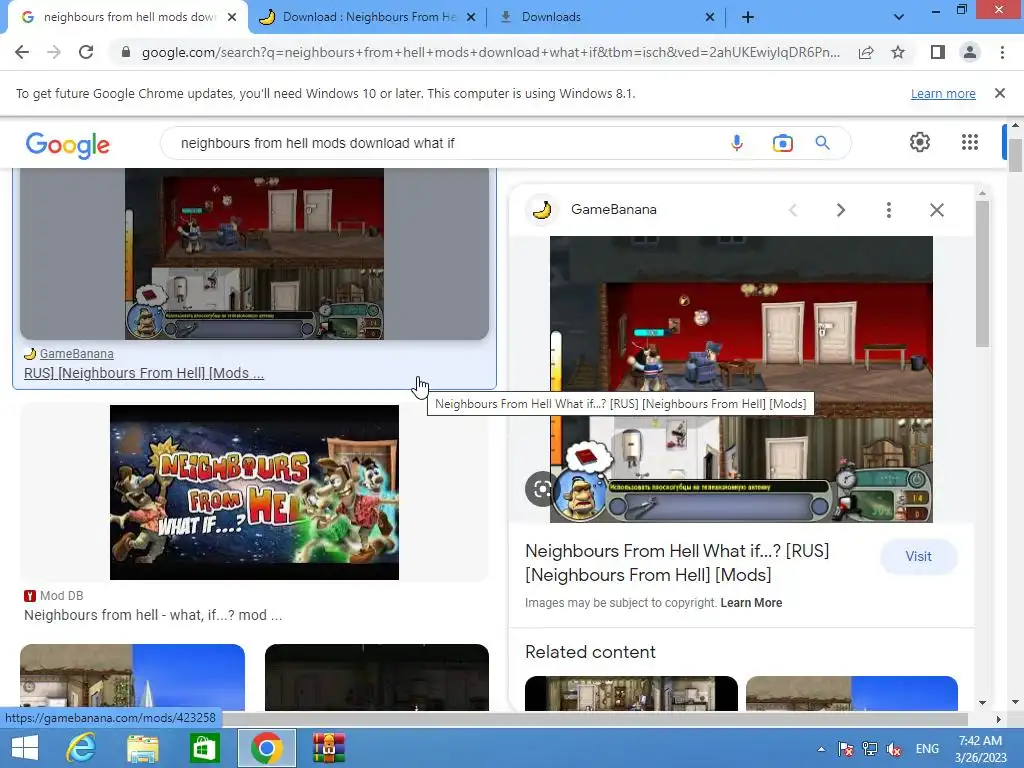Image resolution: width=1024 pixels, height=768 pixels.
Task: Click the preview panel scrollbar thumb
Action: point(982,274)
